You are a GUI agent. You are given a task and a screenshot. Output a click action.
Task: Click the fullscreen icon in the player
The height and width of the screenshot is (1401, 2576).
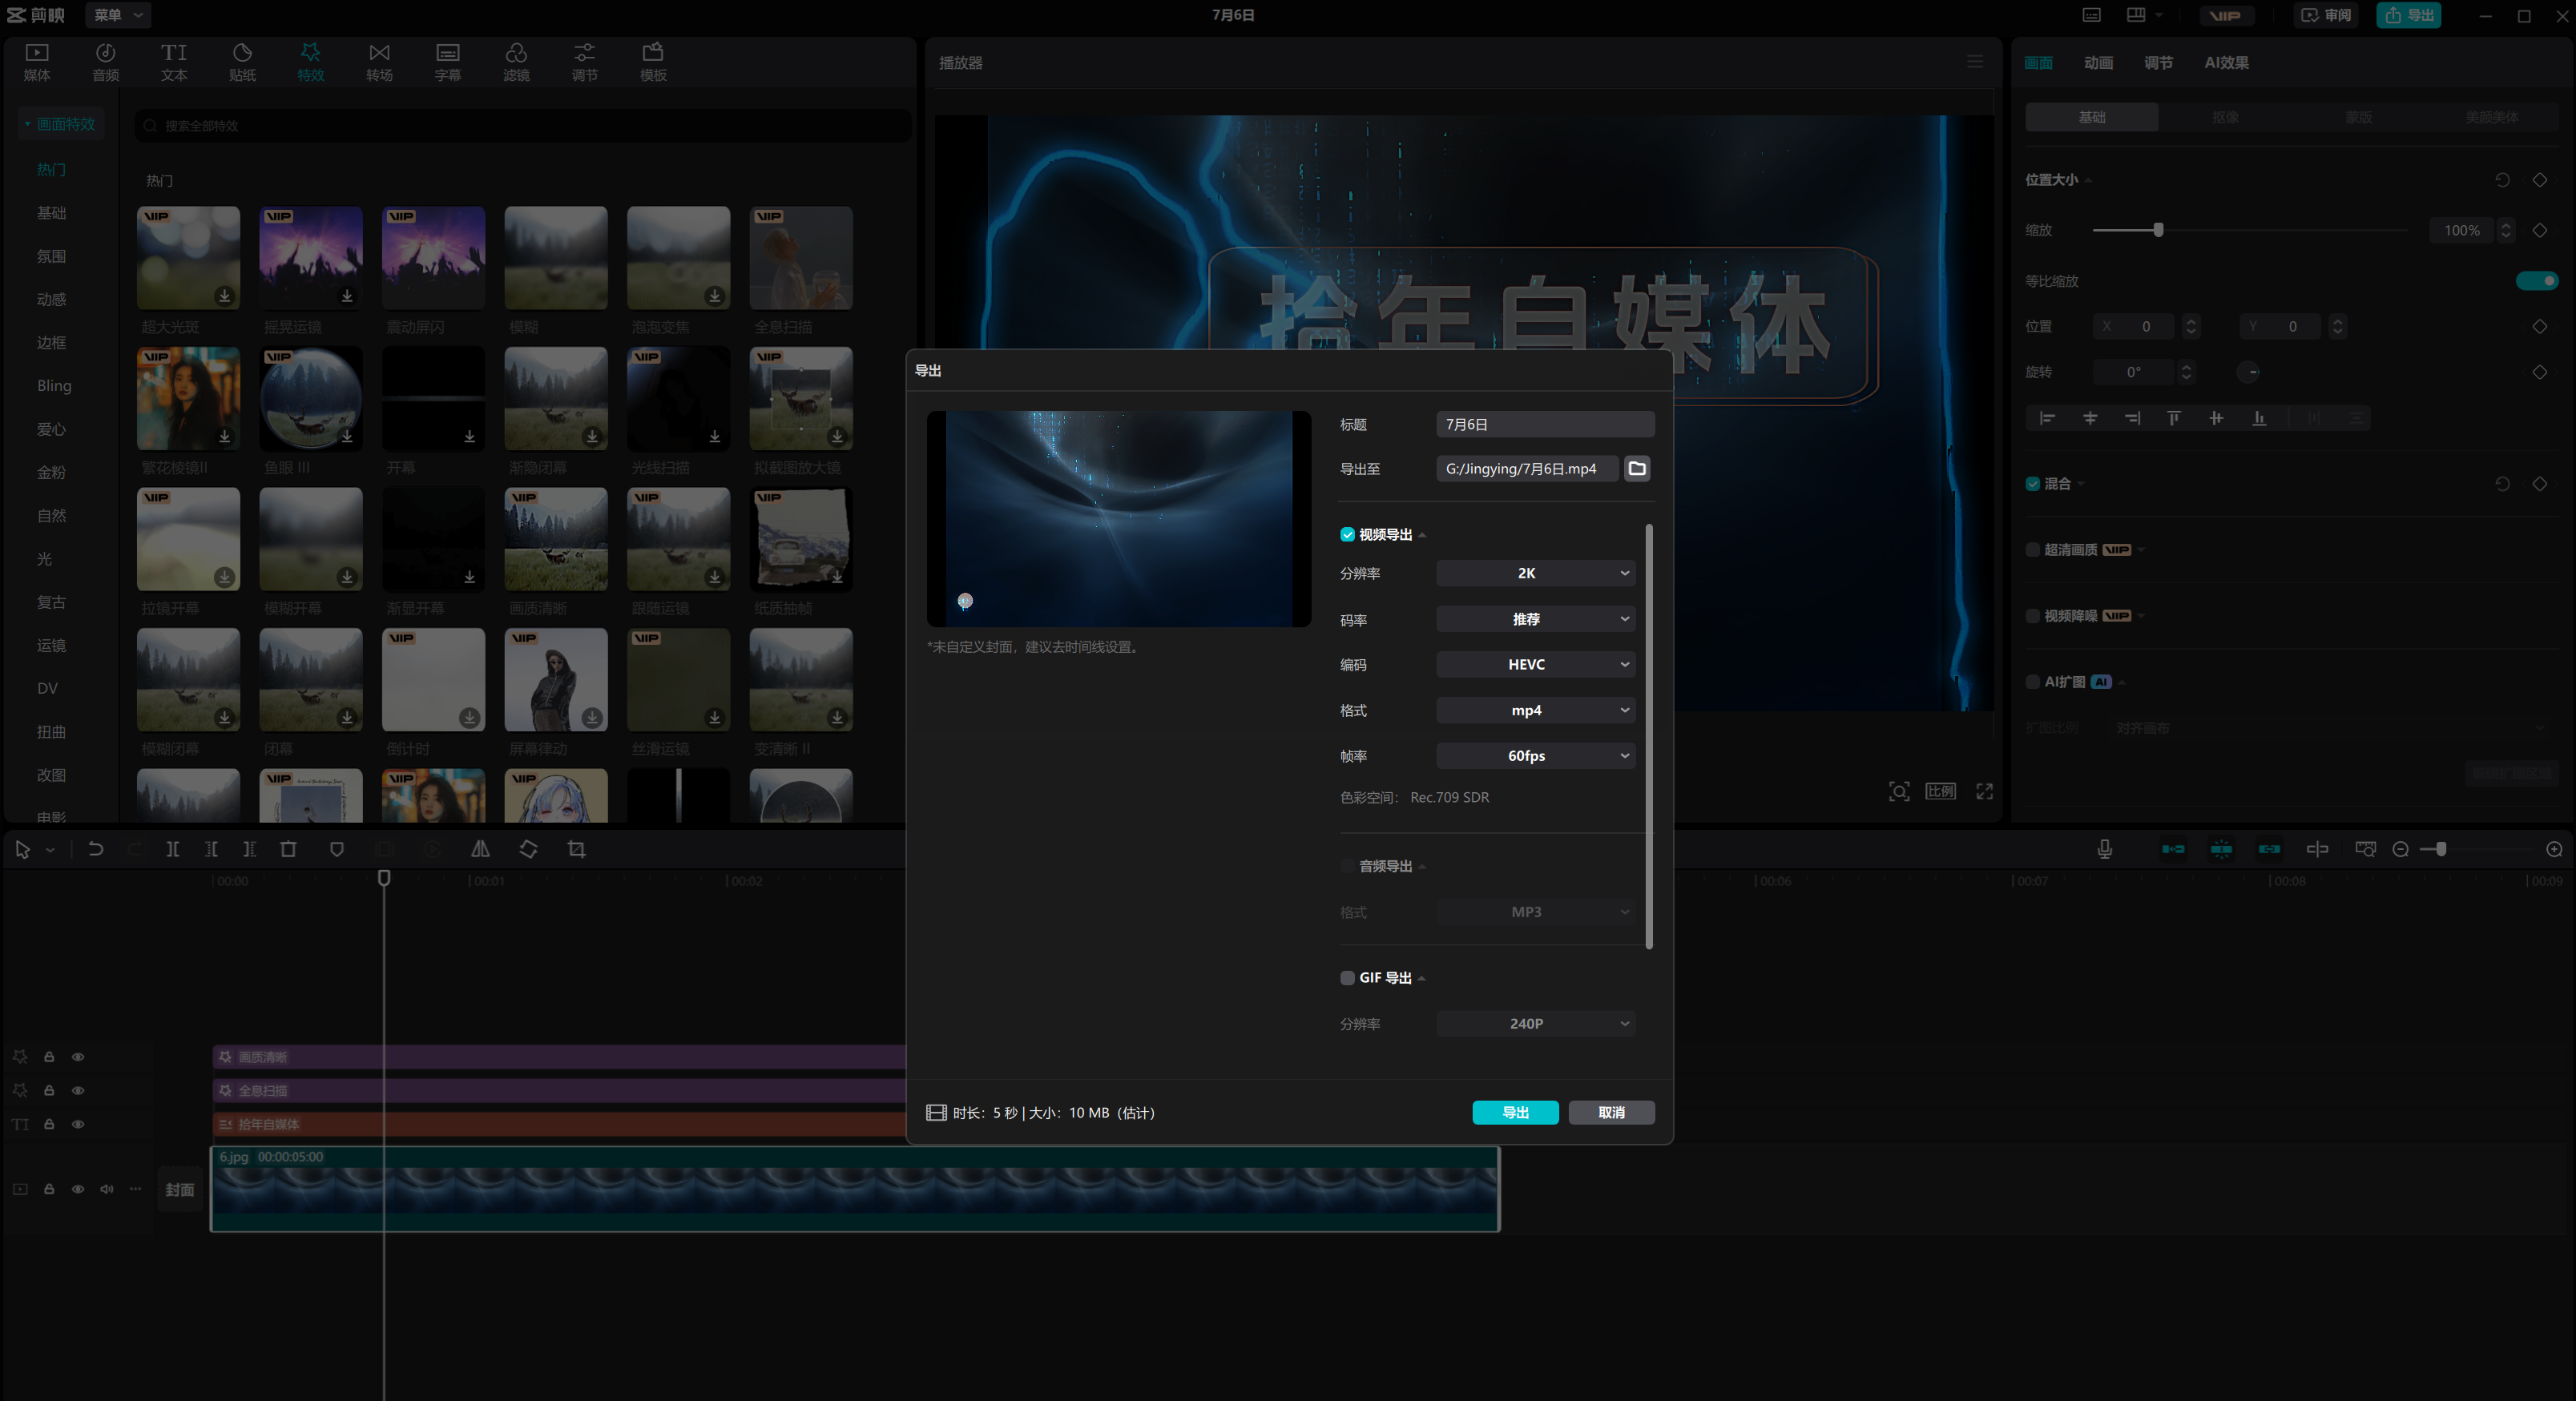click(1984, 791)
